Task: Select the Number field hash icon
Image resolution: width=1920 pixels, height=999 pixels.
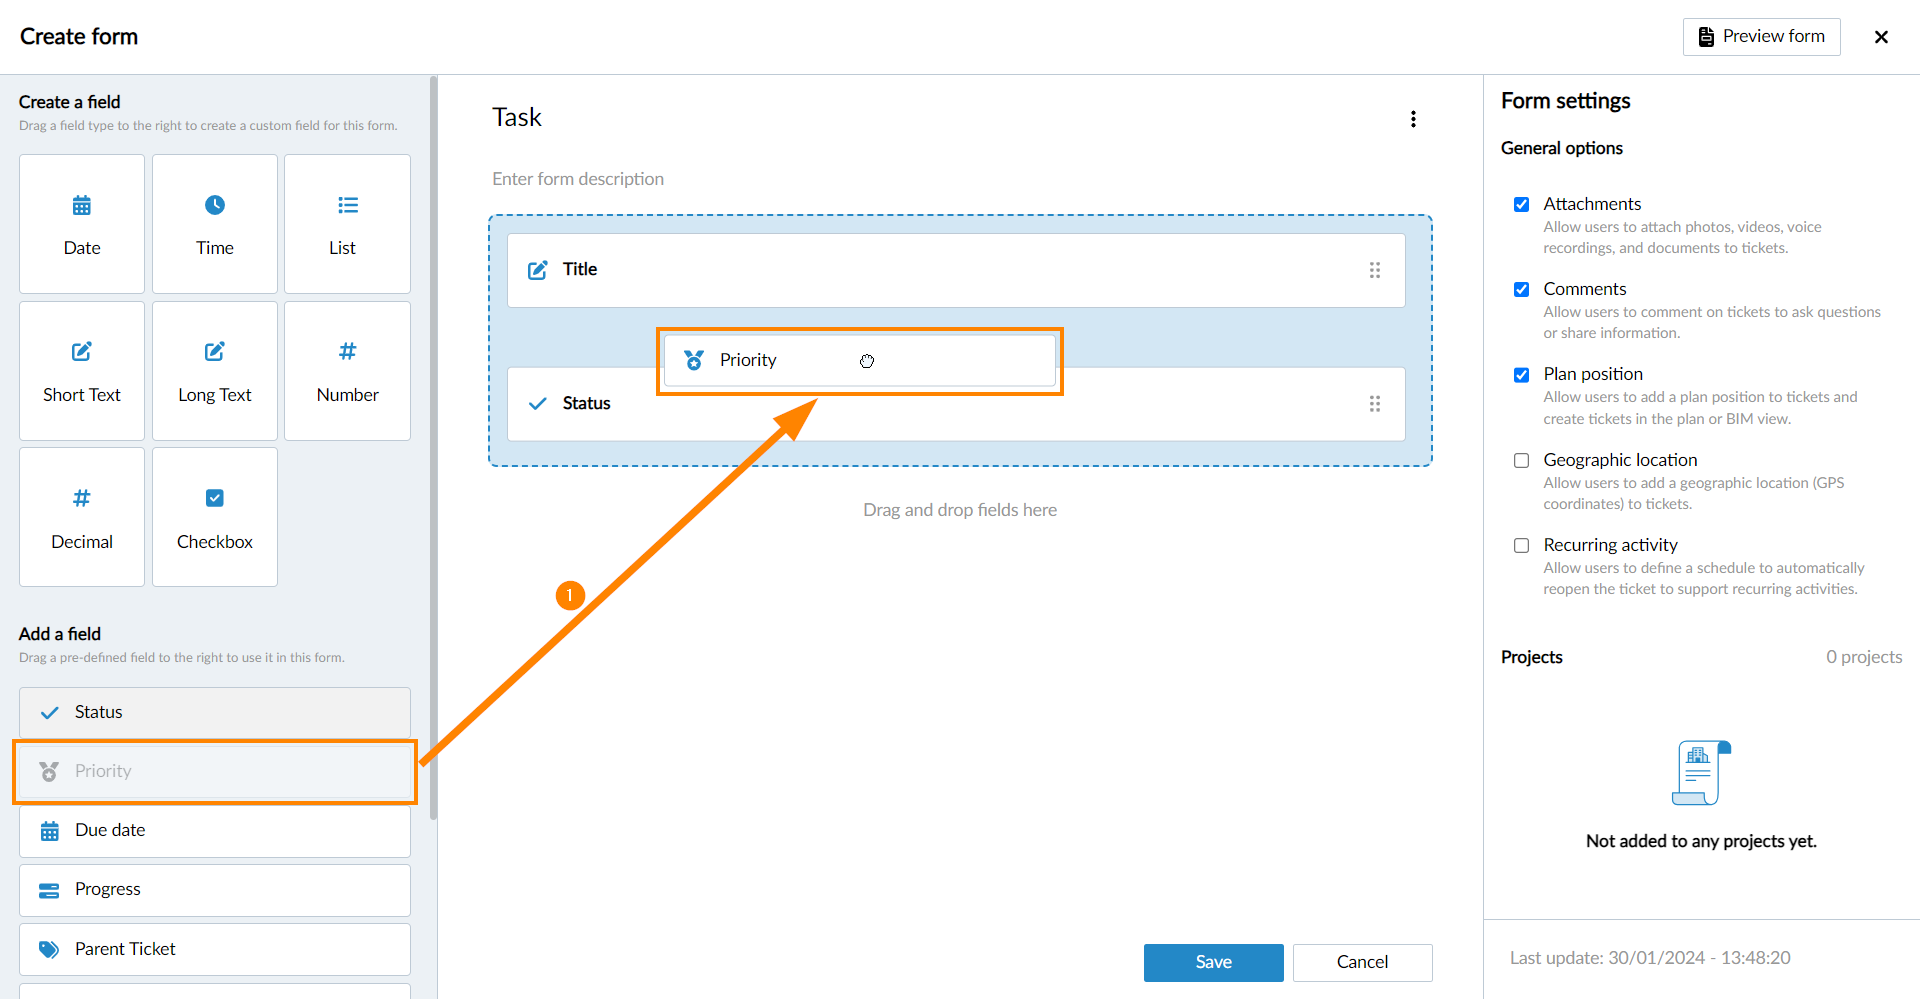Action: click(x=347, y=351)
